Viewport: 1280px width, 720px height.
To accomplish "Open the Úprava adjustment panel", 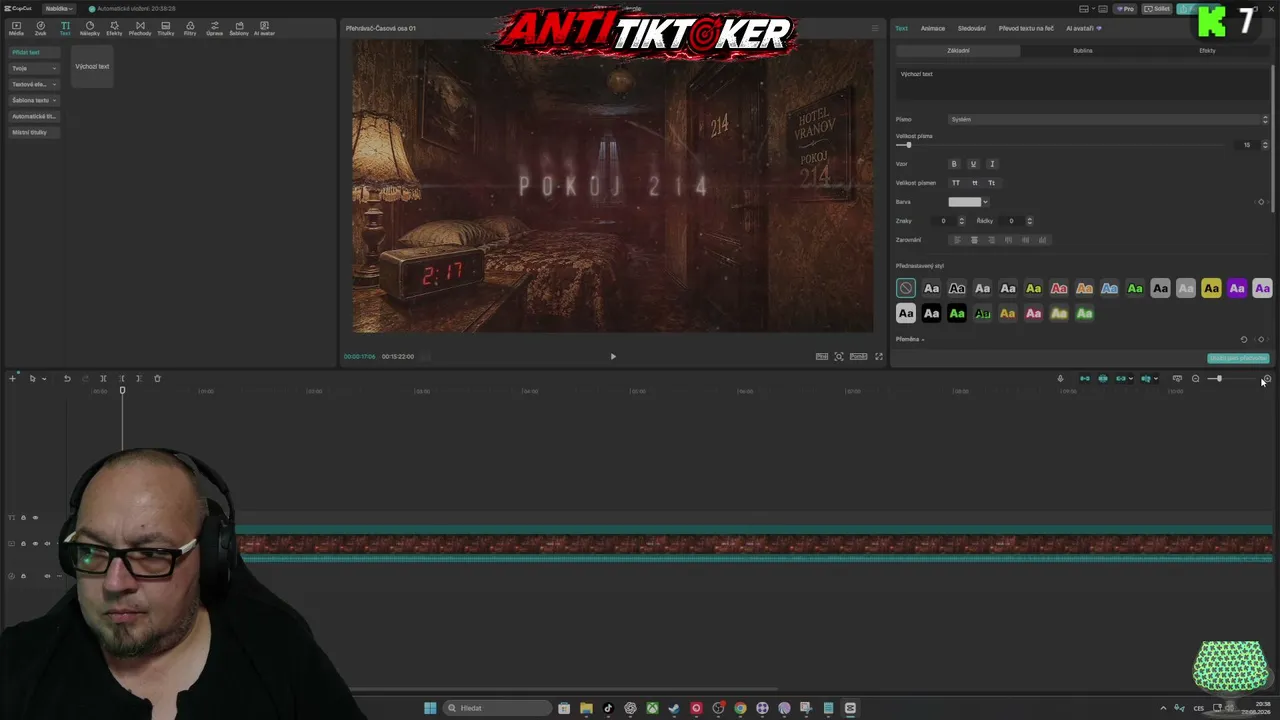I will [214, 28].
